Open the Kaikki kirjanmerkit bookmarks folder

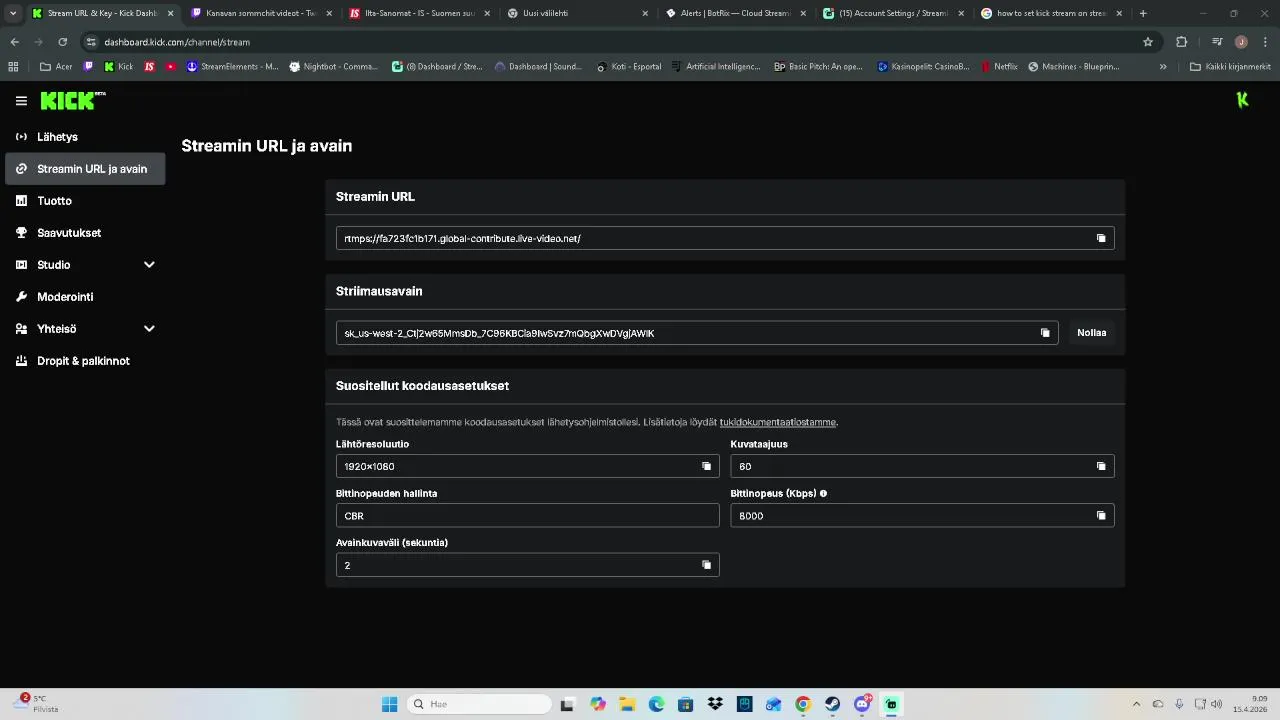click(1230, 67)
